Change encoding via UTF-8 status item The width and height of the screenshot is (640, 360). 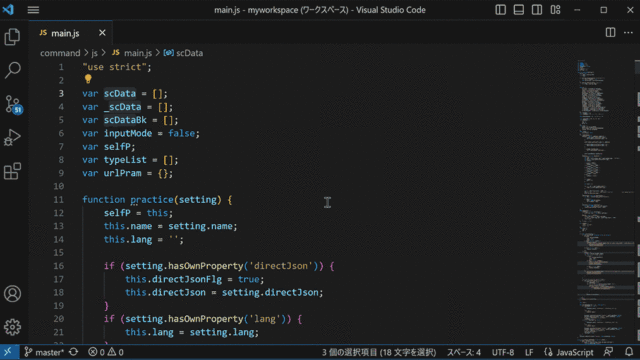click(x=503, y=352)
